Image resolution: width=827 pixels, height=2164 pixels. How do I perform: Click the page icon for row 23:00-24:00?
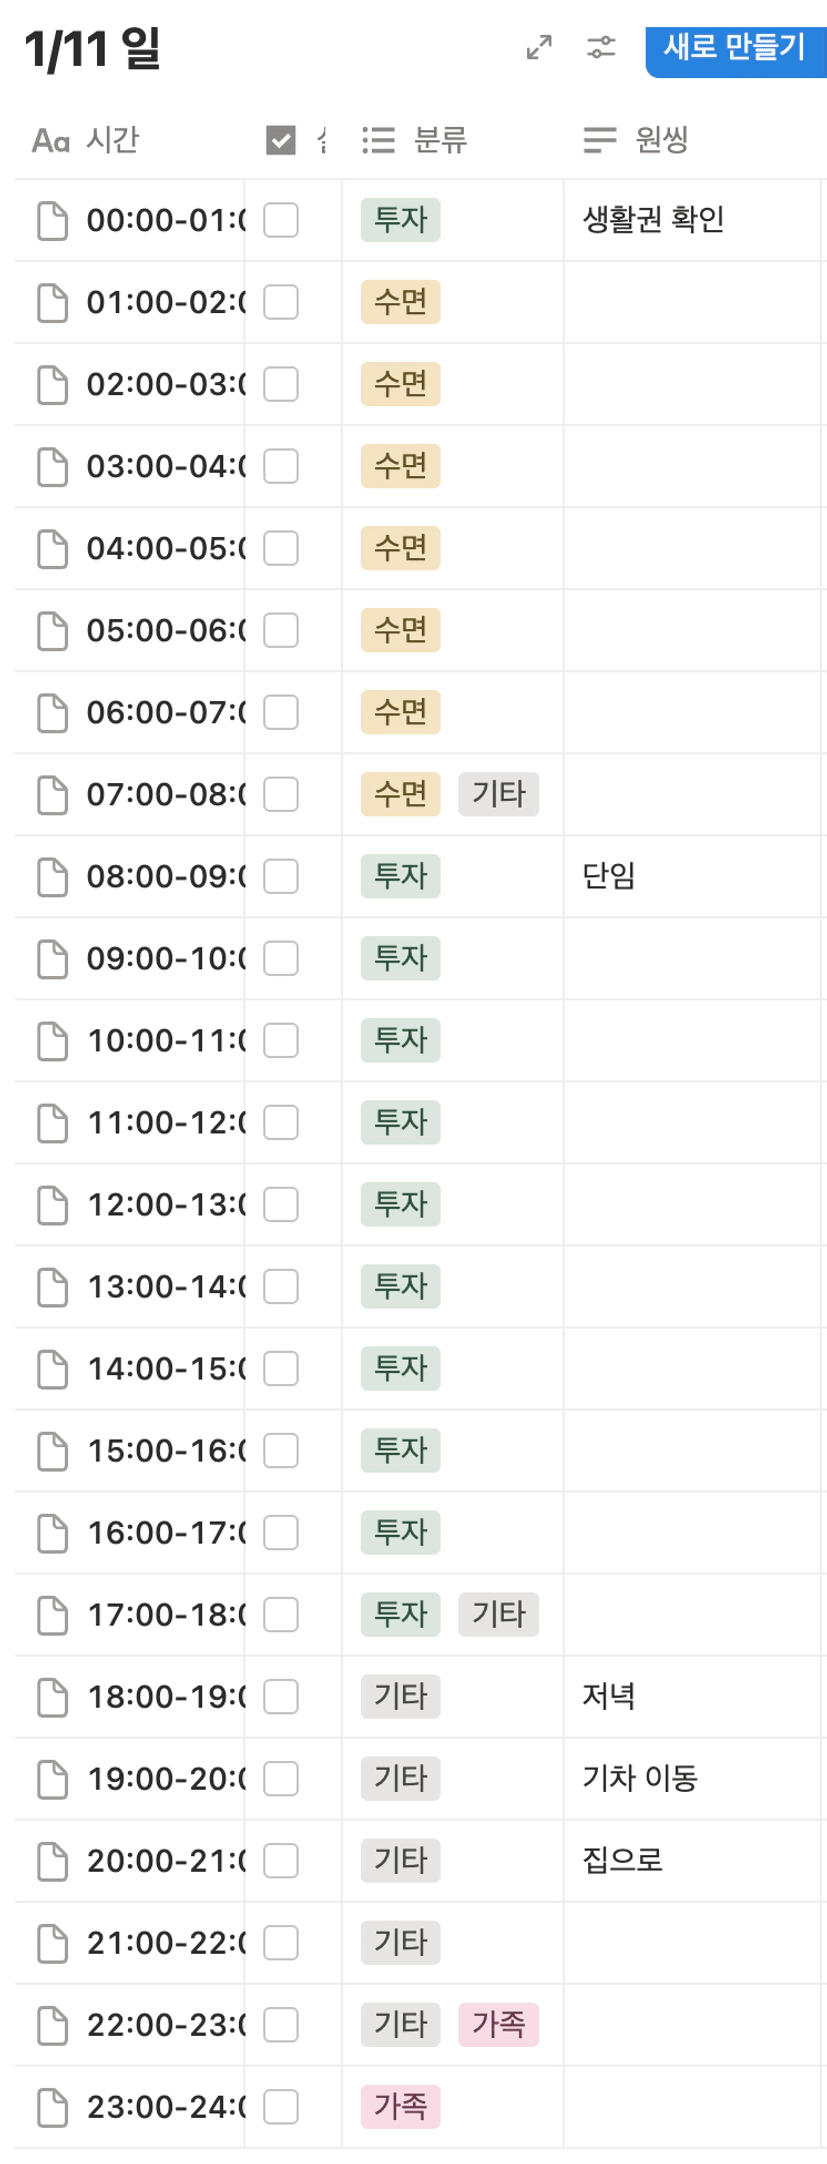52,2107
